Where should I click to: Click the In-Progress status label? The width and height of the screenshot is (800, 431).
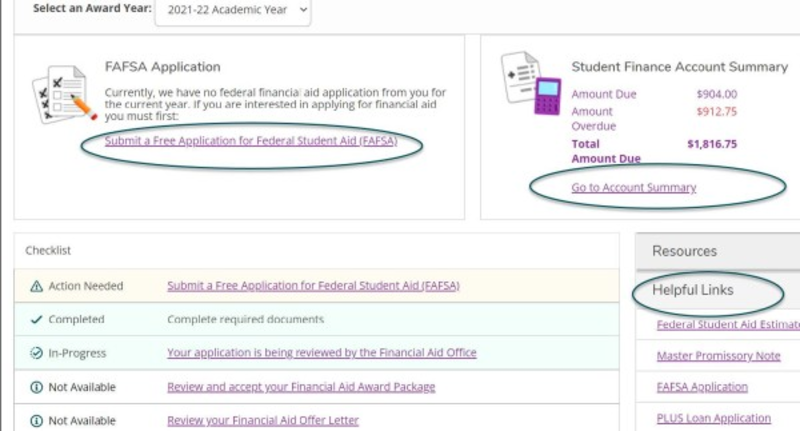point(77,353)
